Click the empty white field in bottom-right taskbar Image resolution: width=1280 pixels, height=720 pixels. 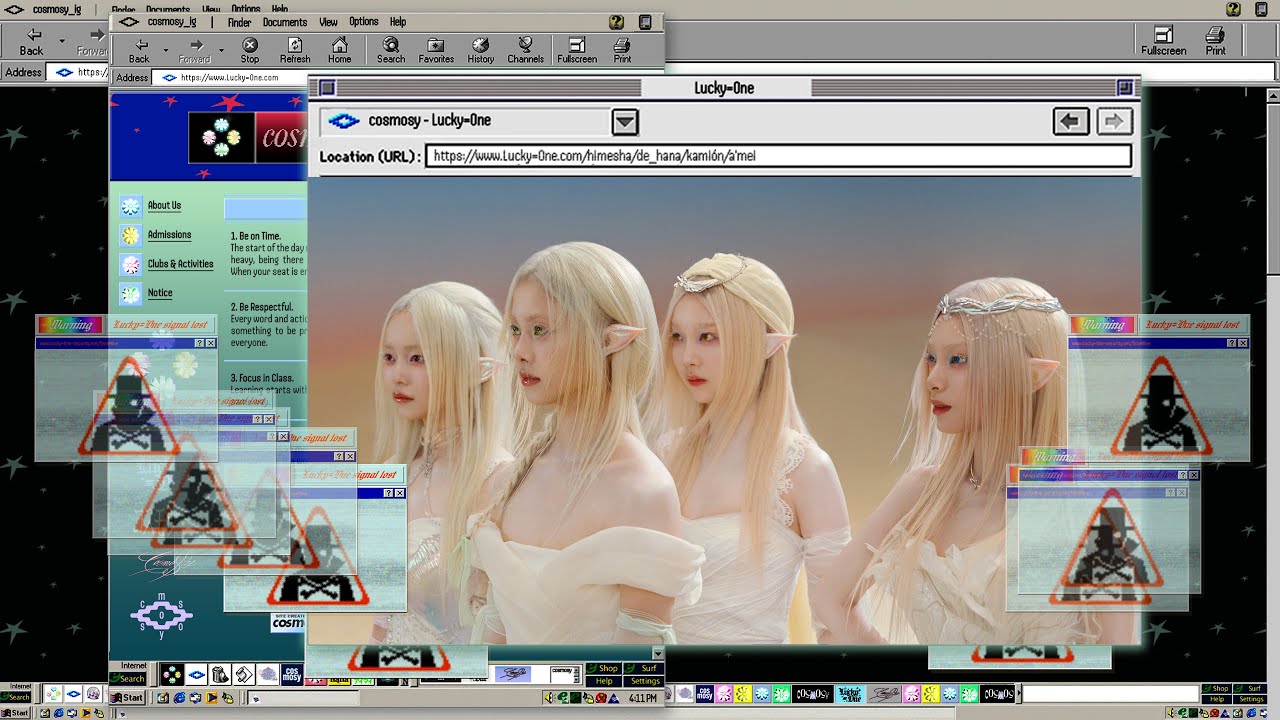(x=1109, y=694)
